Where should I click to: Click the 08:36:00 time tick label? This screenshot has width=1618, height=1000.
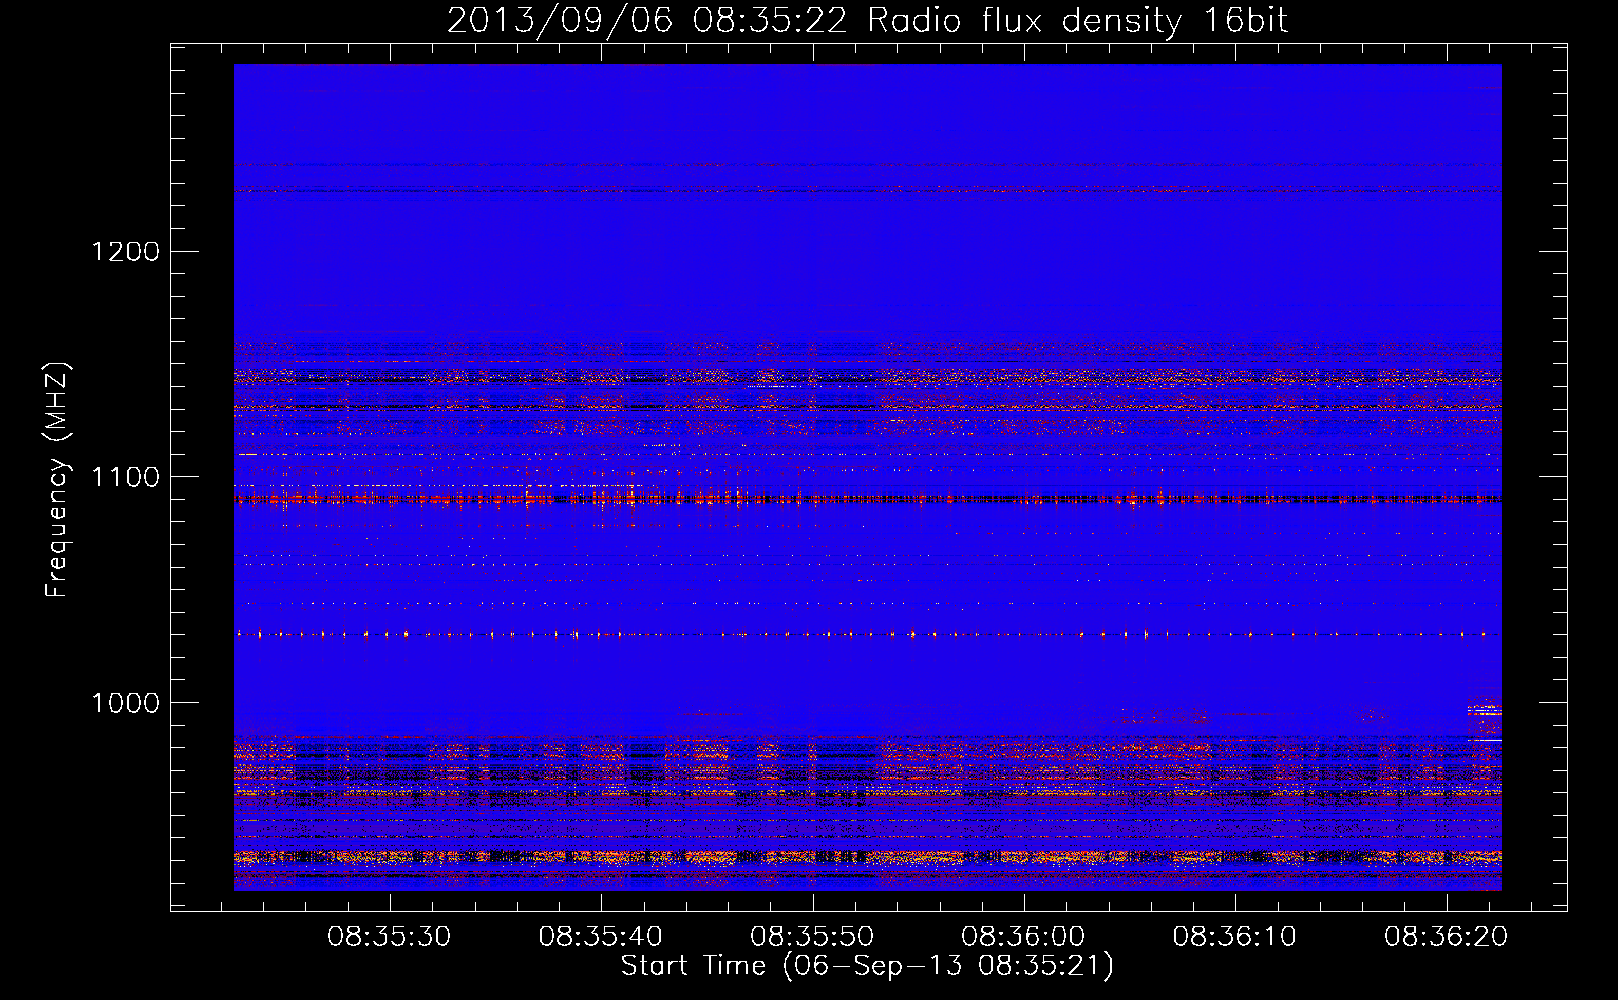click(1023, 937)
